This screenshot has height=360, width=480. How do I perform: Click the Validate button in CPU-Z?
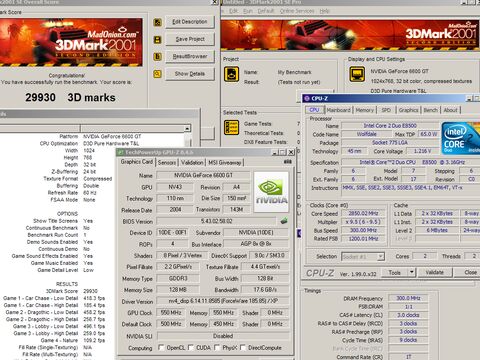(435, 272)
